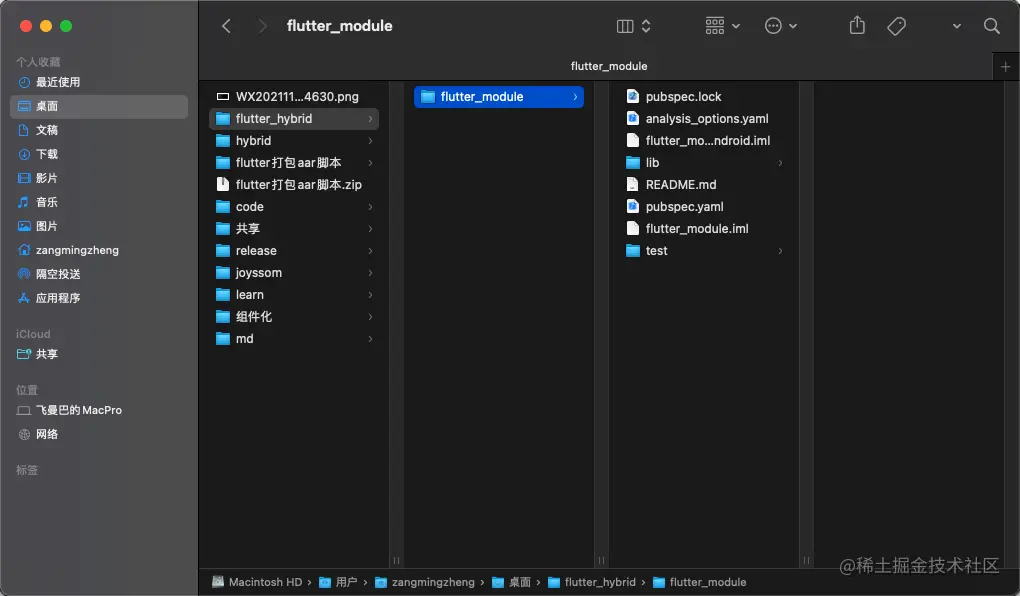
Task: Go forward with the right chevron
Action: 262,26
